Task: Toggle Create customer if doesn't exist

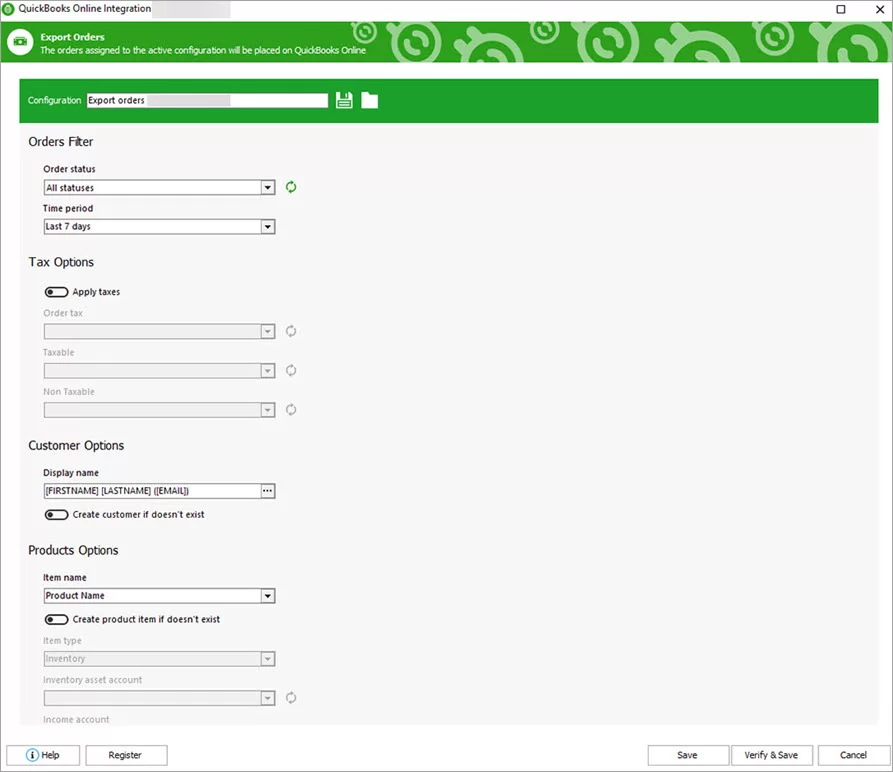Action: click(56, 515)
